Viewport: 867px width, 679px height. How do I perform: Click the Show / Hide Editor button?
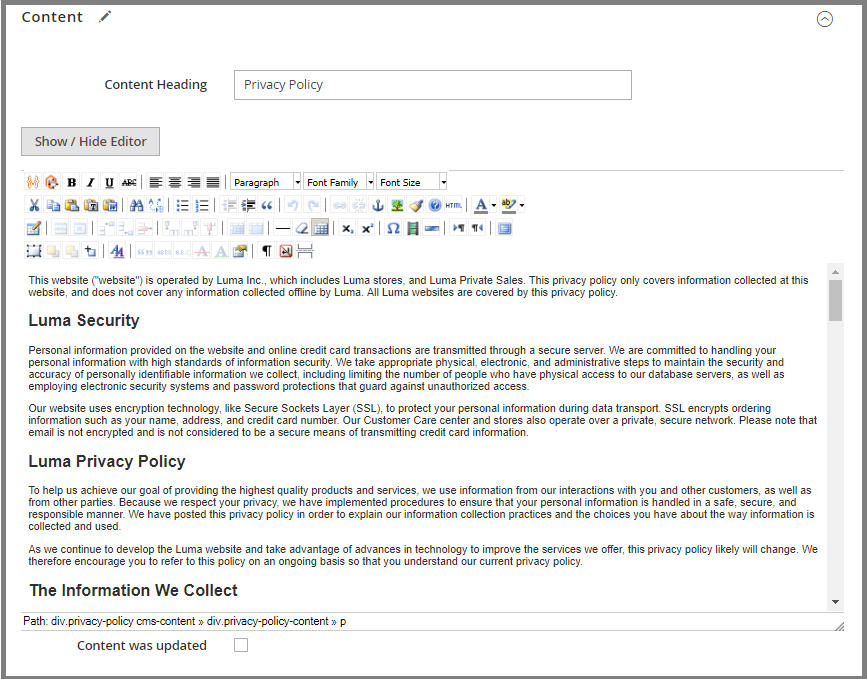[91, 142]
